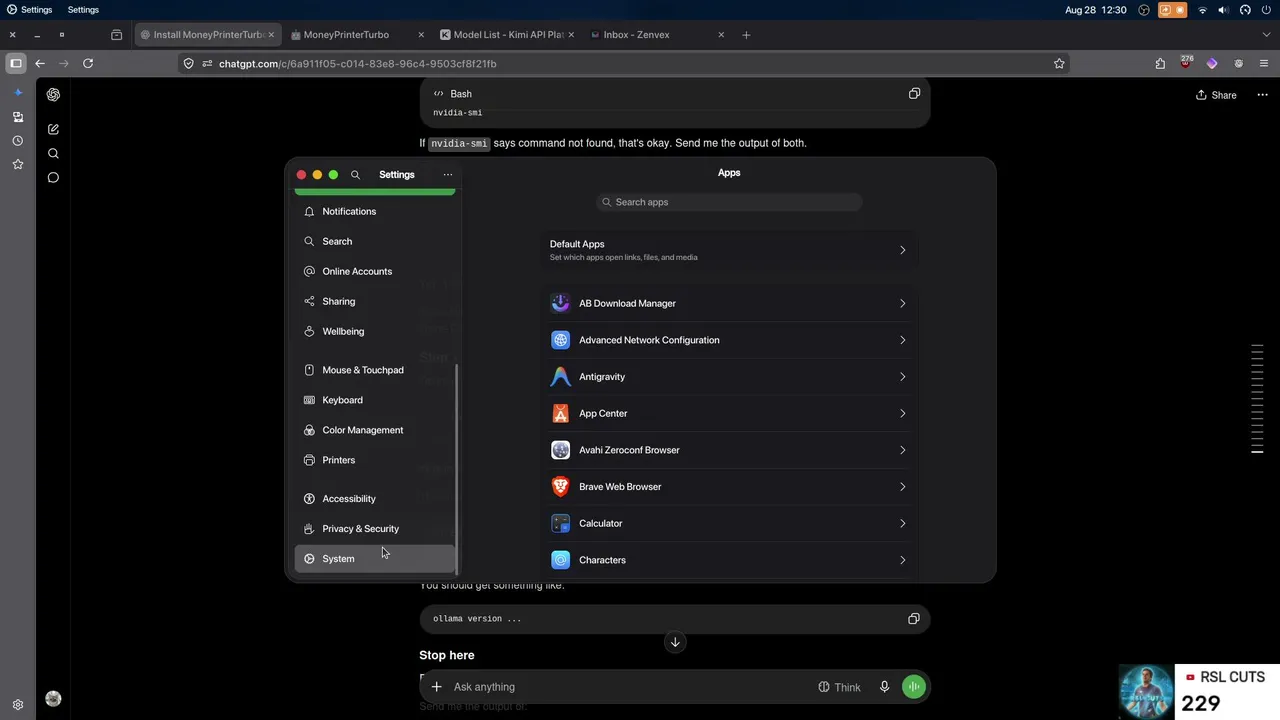Select Online Accounts in Settings sidebar
This screenshot has height=720, width=1280.
point(375,272)
